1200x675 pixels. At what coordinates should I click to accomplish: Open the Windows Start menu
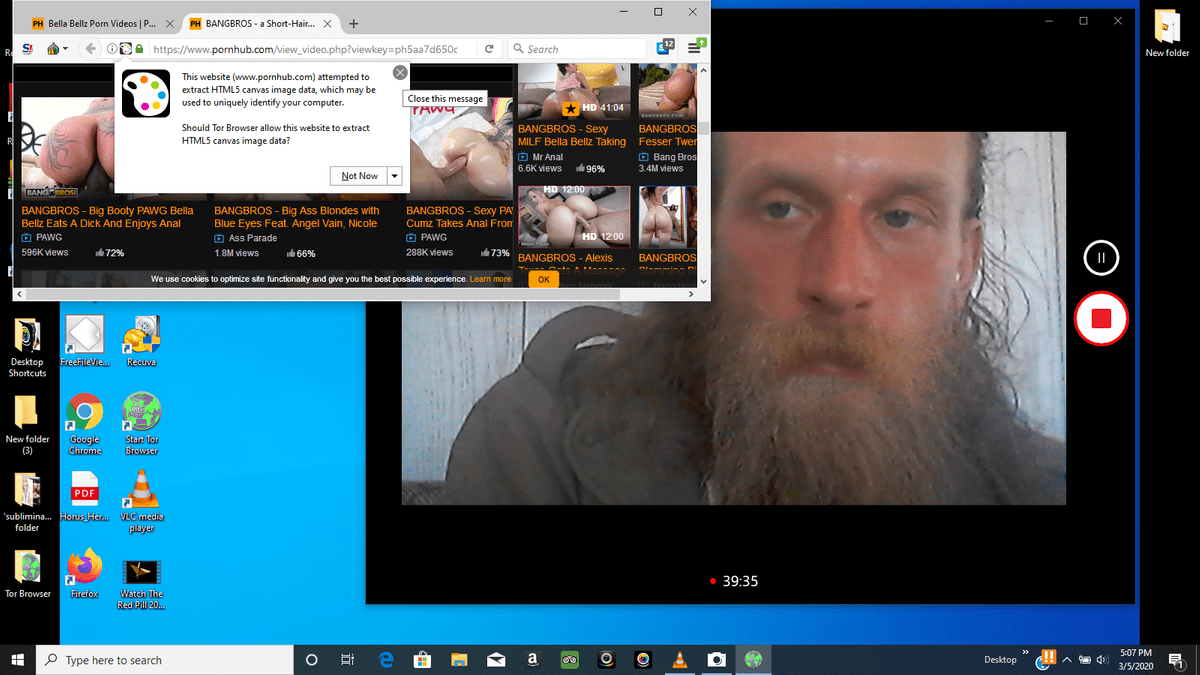pyautogui.click(x=18, y=660)
